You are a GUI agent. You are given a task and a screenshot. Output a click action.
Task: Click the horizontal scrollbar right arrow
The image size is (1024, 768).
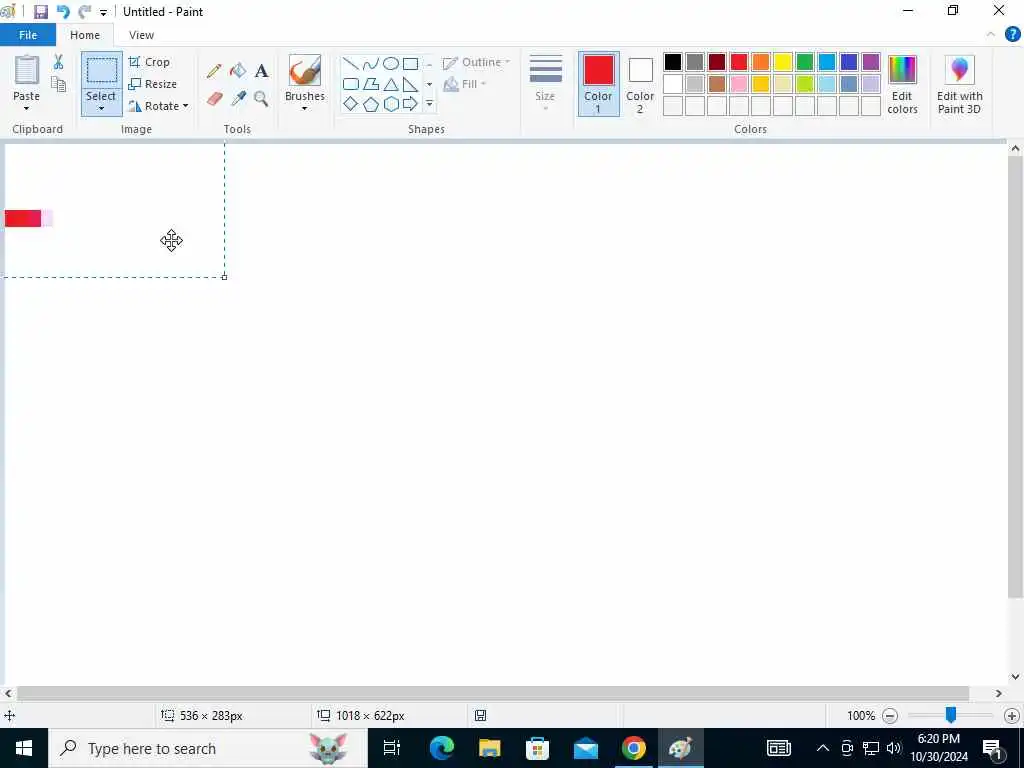pyautogui.click(x=999, y=694)
